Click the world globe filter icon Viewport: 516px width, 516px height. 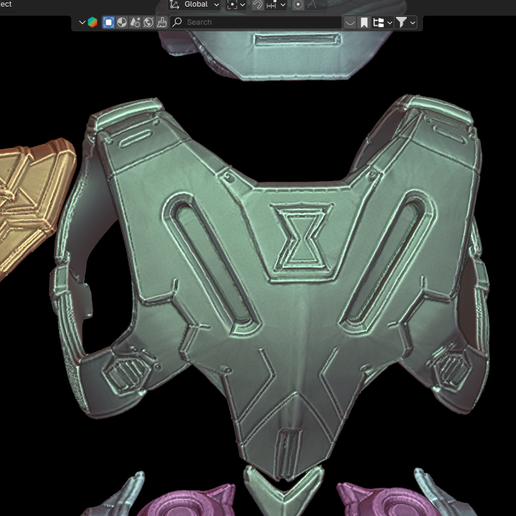(x=148, y=22)
